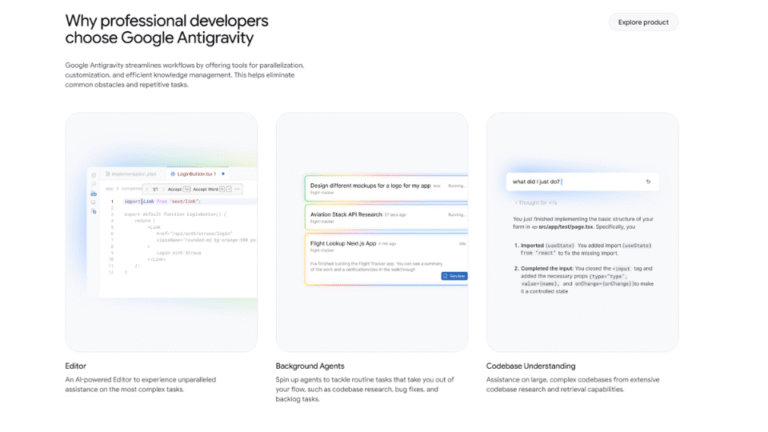Click 'Running...' status on Aviation Stack row
This screenshot has width=768, height=432.
pos(456,215)
